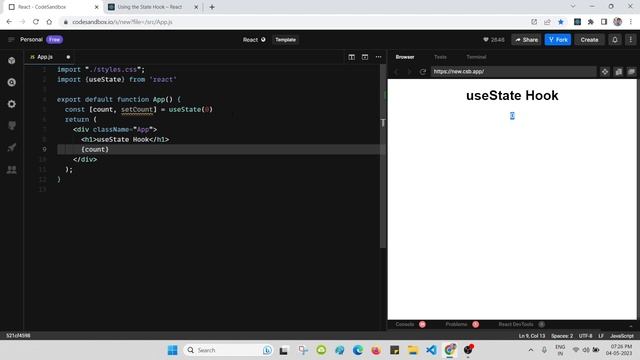Close the unsaved App.js tab dot

coord(68,57)
